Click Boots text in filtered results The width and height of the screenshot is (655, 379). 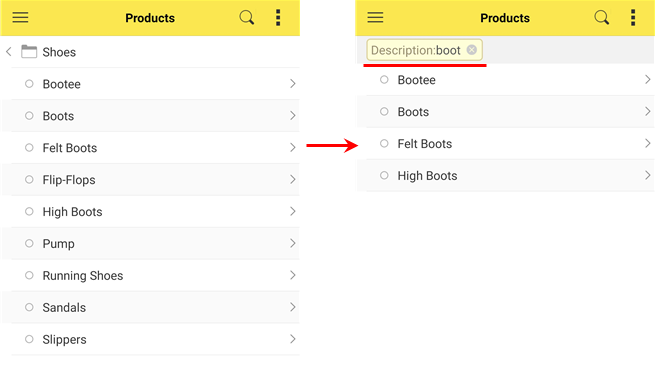413,112
